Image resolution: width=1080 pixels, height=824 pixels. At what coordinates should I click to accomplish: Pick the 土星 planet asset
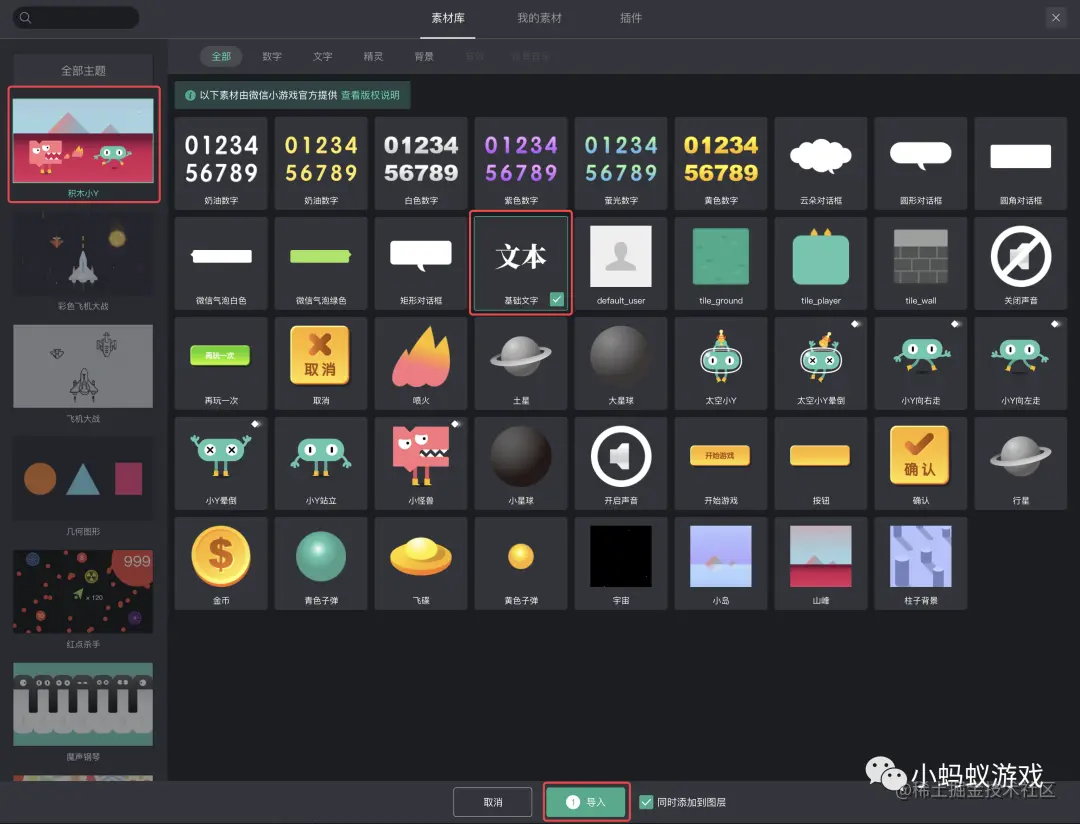(521, 363)
